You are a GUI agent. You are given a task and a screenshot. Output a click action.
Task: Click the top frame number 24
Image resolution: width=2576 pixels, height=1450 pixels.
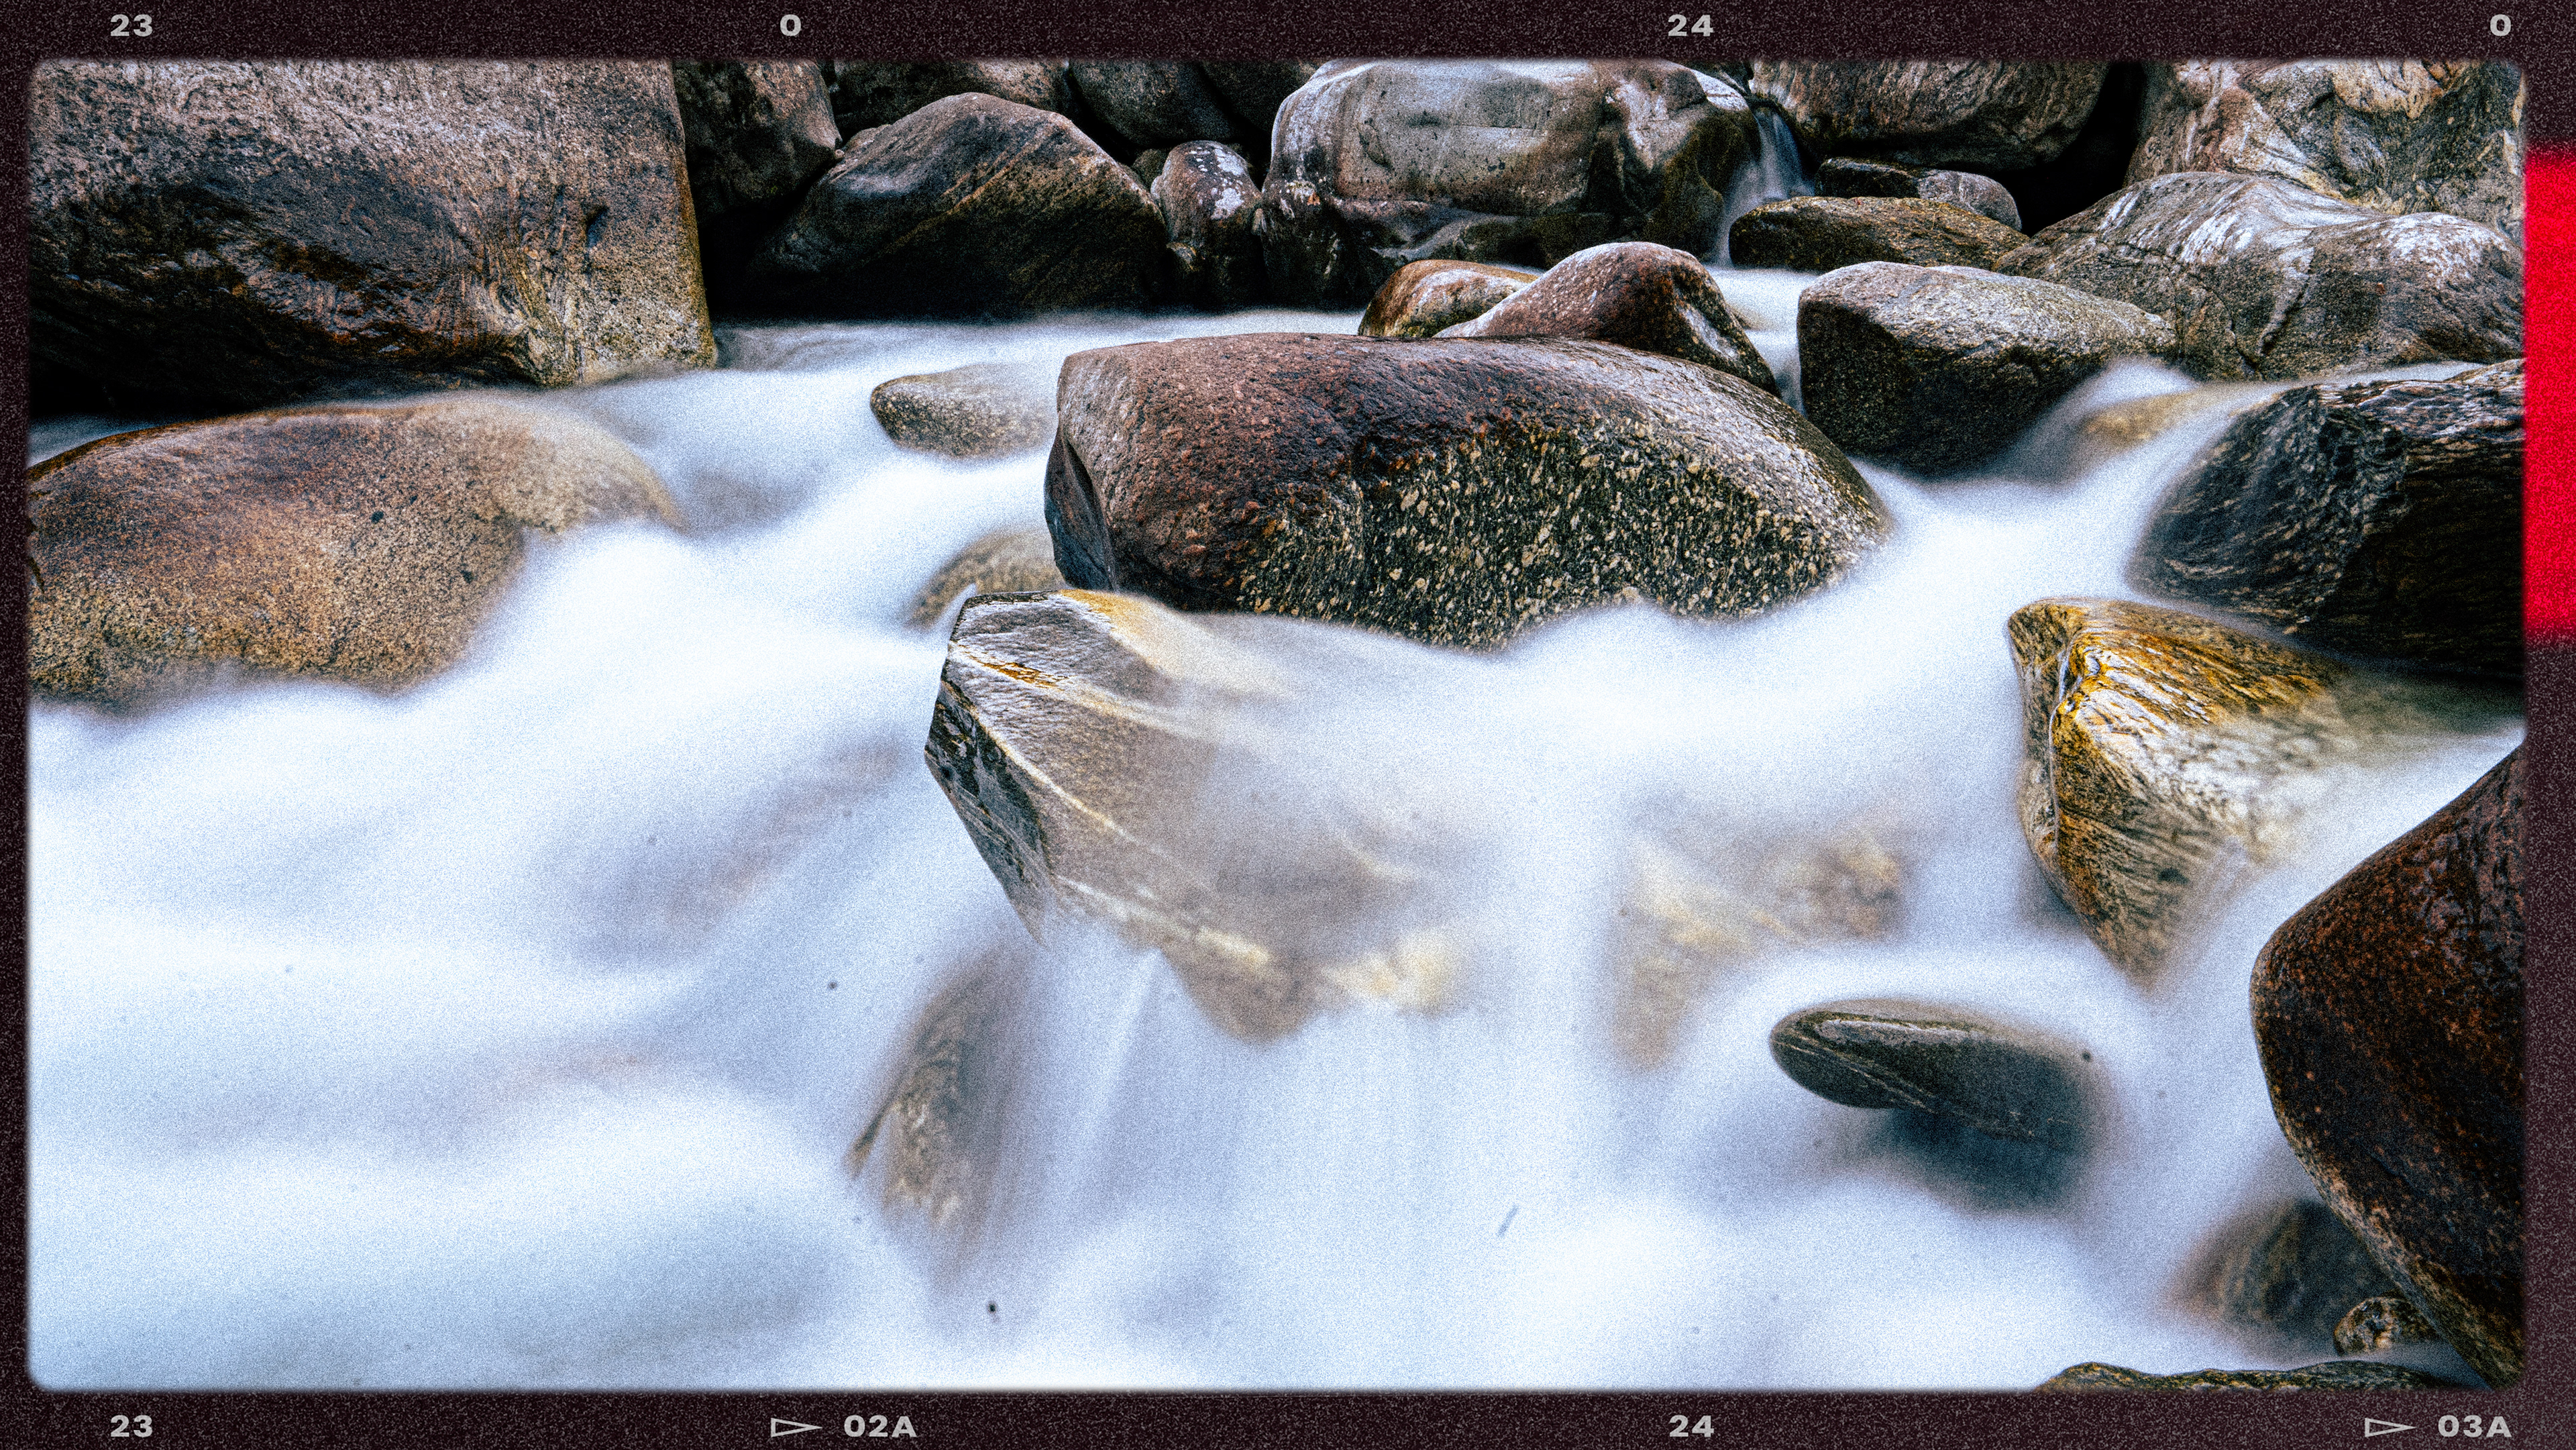pyautogui.click(x=1690, y=26)
